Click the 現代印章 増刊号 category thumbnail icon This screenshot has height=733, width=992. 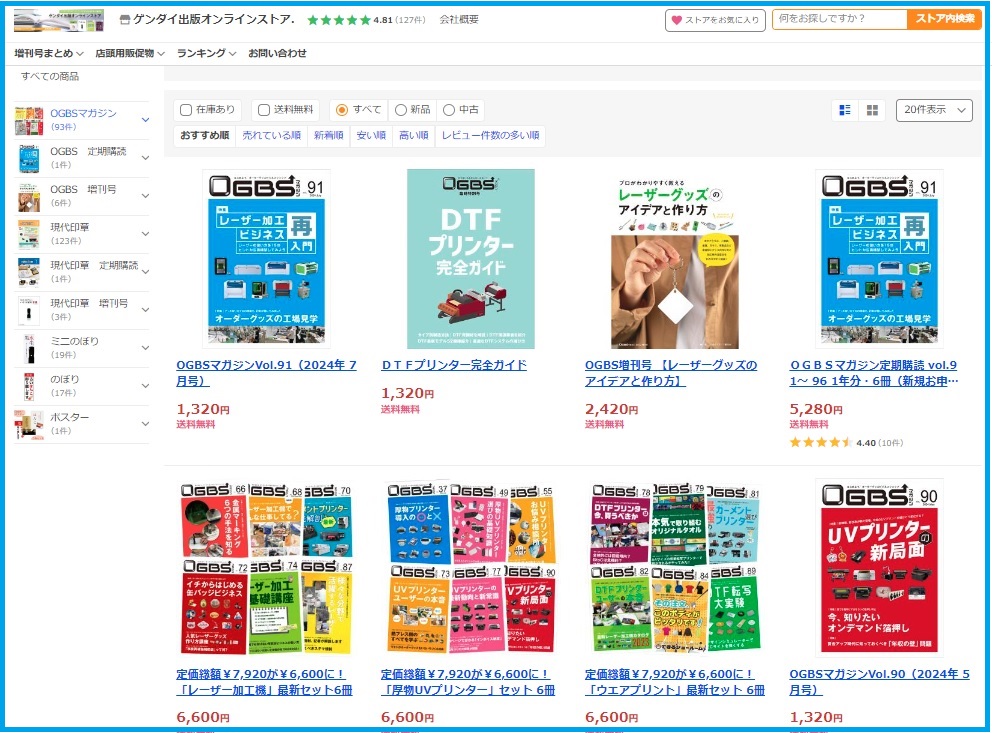coord(29,310)
